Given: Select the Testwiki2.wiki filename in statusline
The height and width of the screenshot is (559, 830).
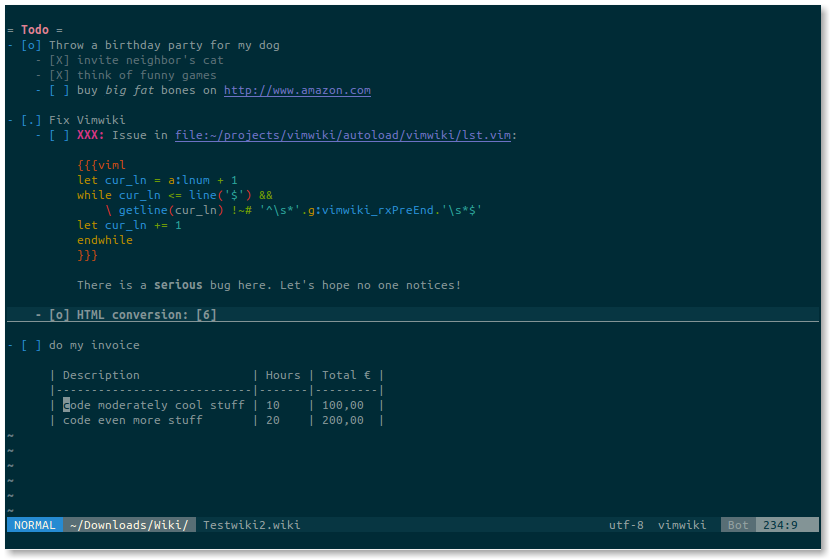Looking at the screenshot, I should [x=251, y=525].
